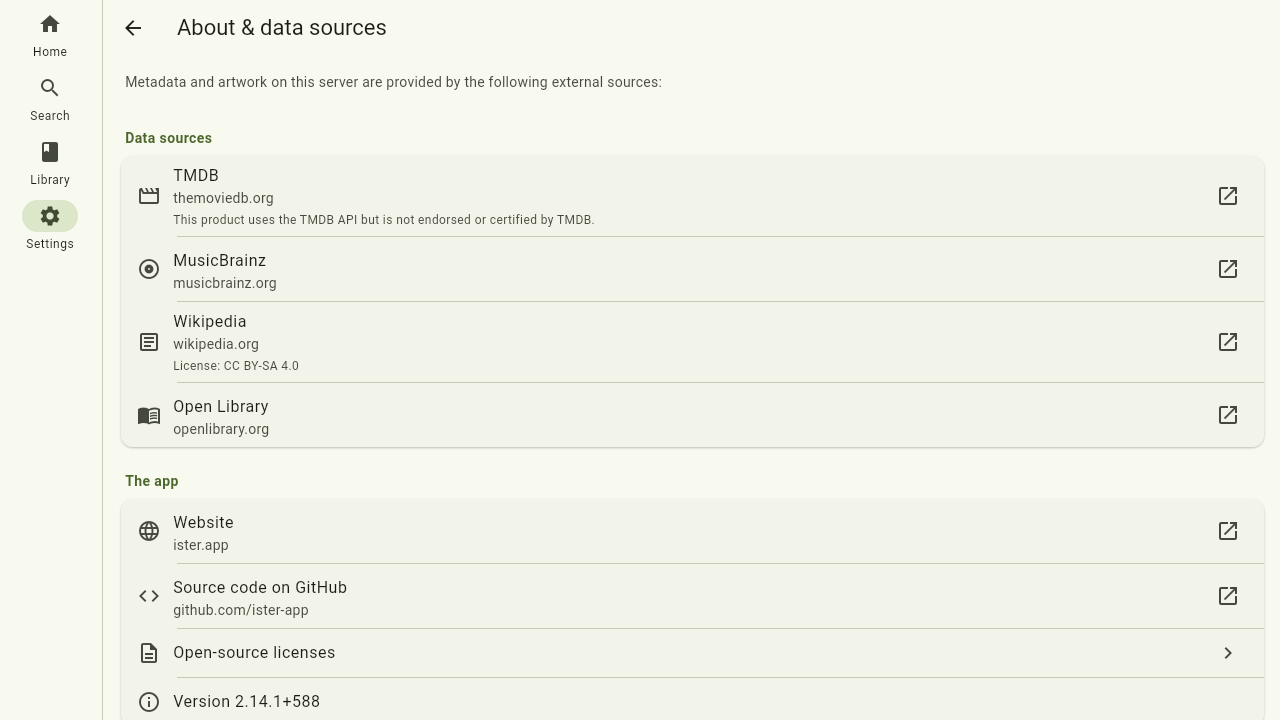Screen dimensions: 1280x720
Task: Click the Website globe icon
Action: [x=149, y=531]
